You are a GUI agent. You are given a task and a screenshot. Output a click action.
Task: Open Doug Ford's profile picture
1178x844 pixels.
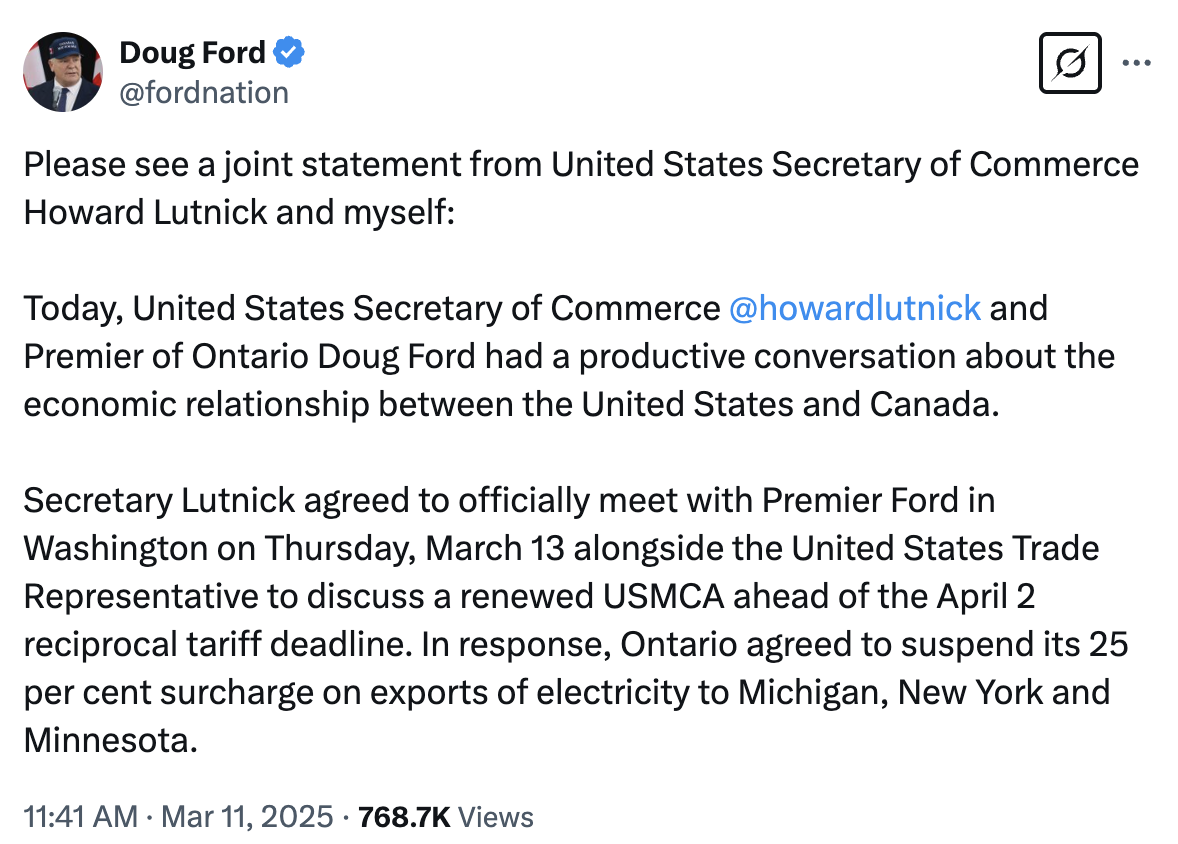62,71
